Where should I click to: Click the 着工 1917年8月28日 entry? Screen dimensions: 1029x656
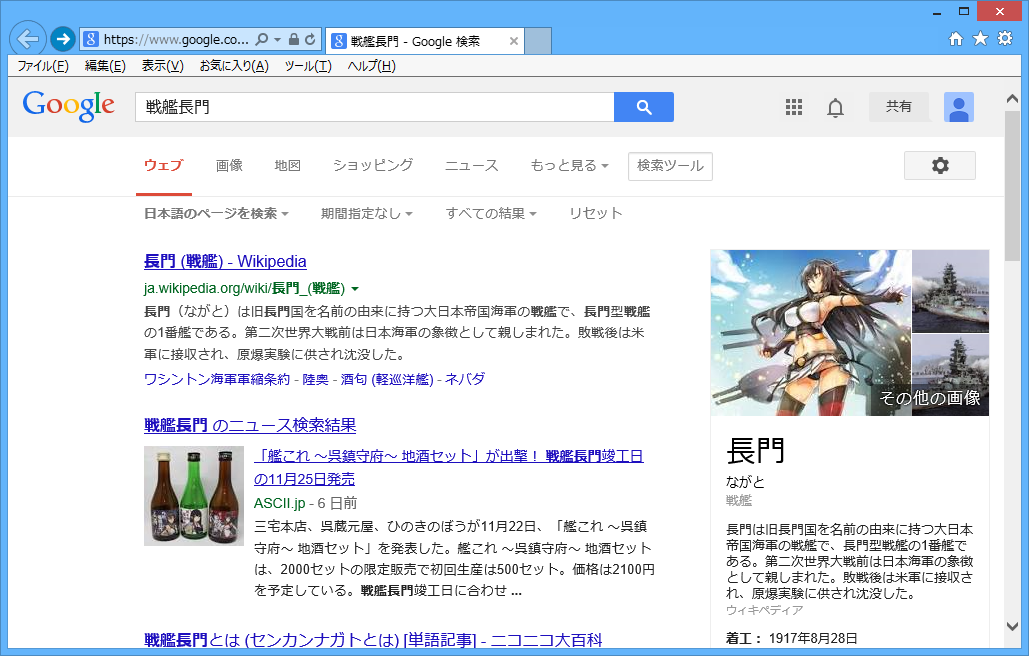[791, 638]
